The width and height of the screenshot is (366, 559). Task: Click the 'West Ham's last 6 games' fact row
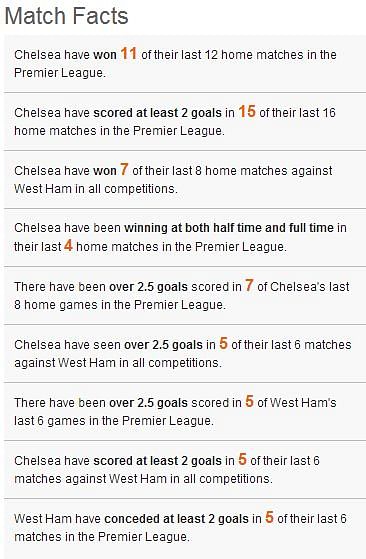pyautogui.click(x=185, y=412)
